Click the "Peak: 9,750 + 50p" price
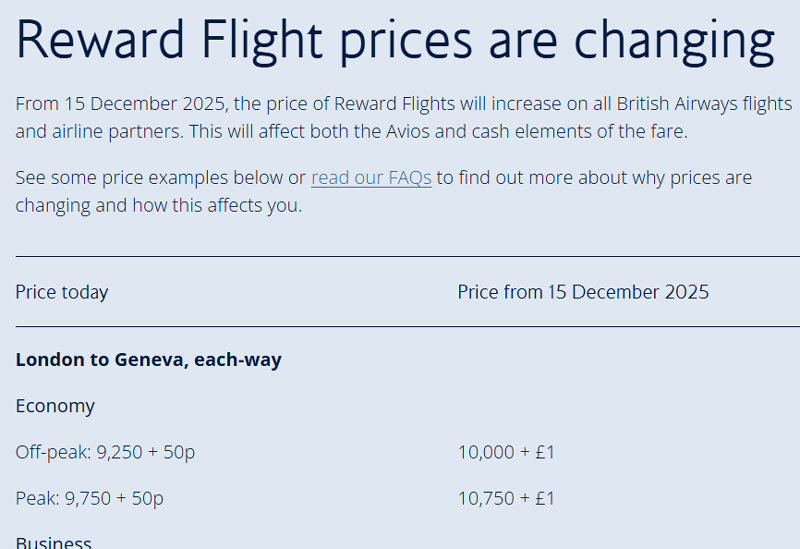Viewport: 800px width, 549px height. click(89, 498)
